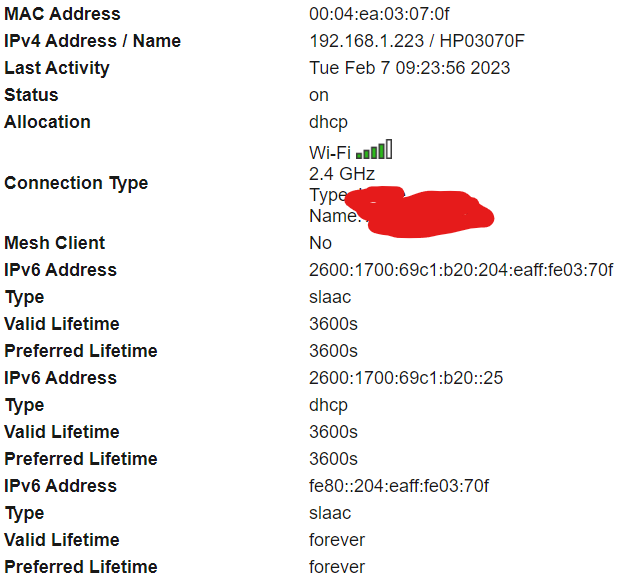The width and height of the screenshot is (627, 583).
Task: Click the dhcp value beside Allocation
Action: pyautogui.click(x=328, y=122)
